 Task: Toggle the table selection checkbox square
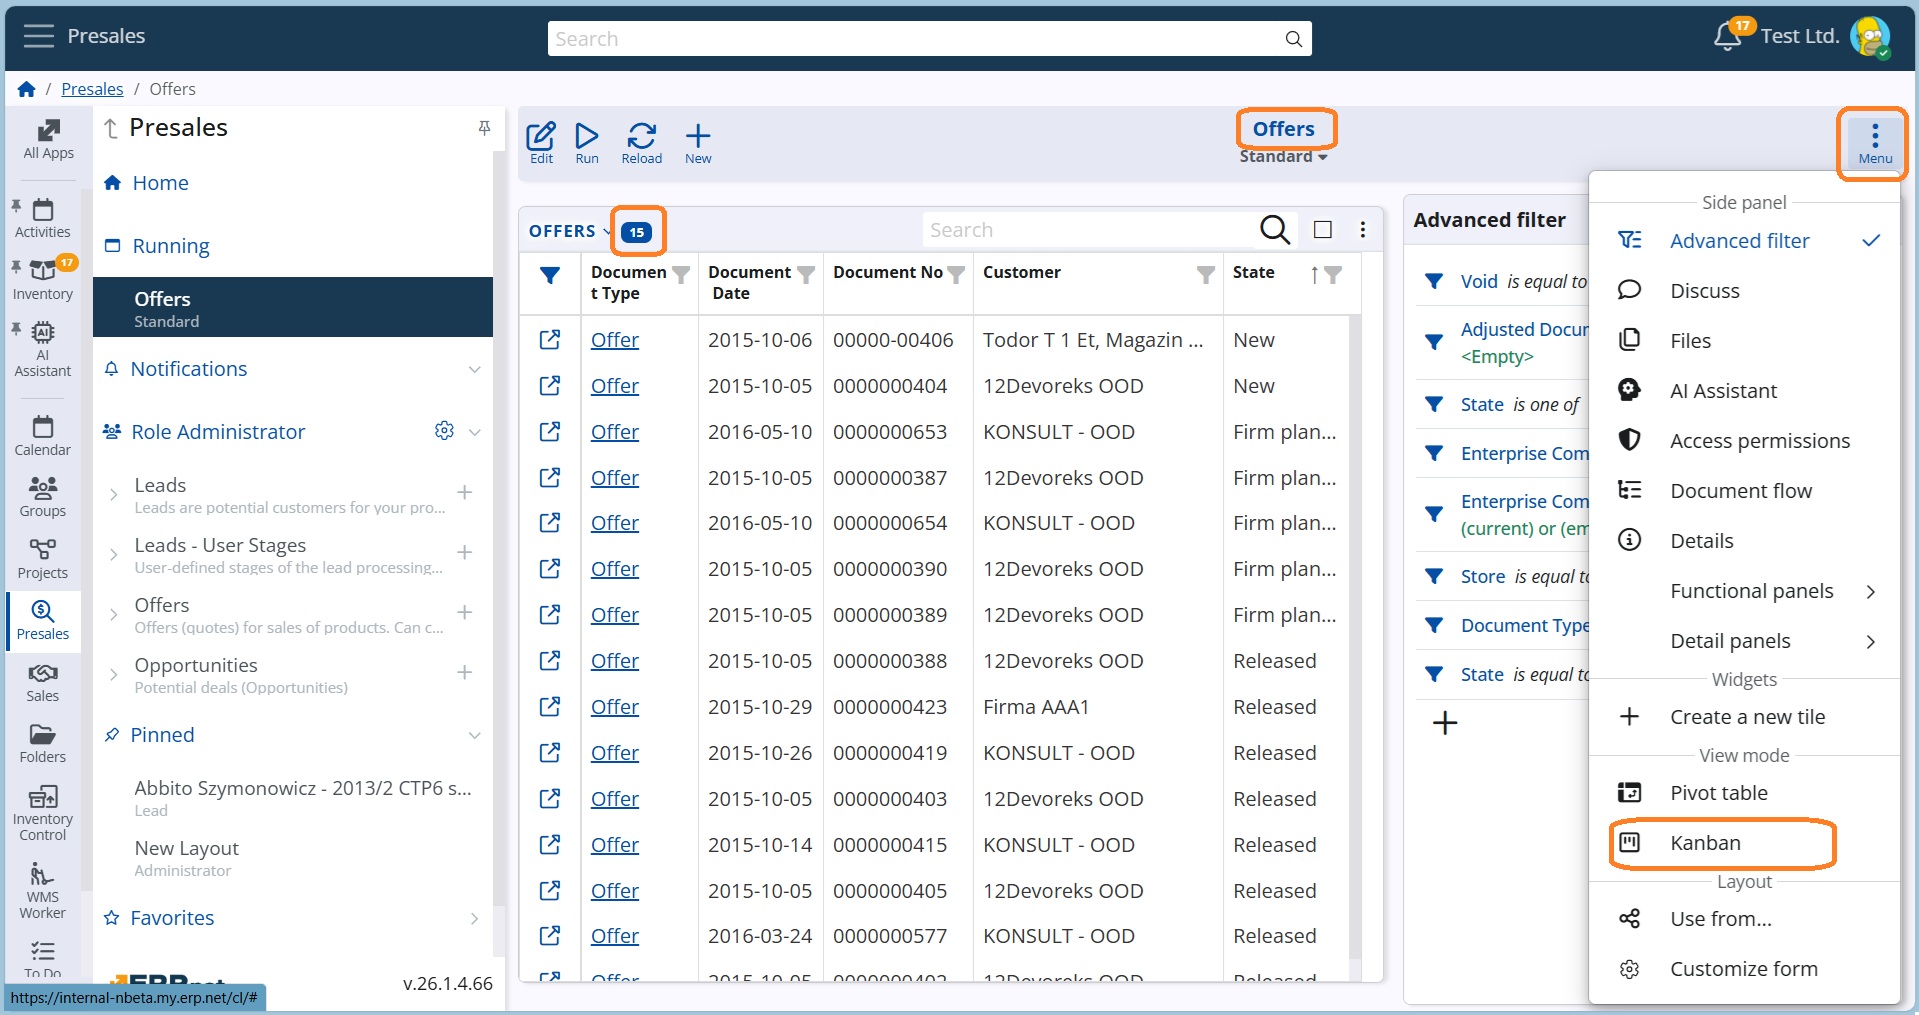[x=1322, y=230]
